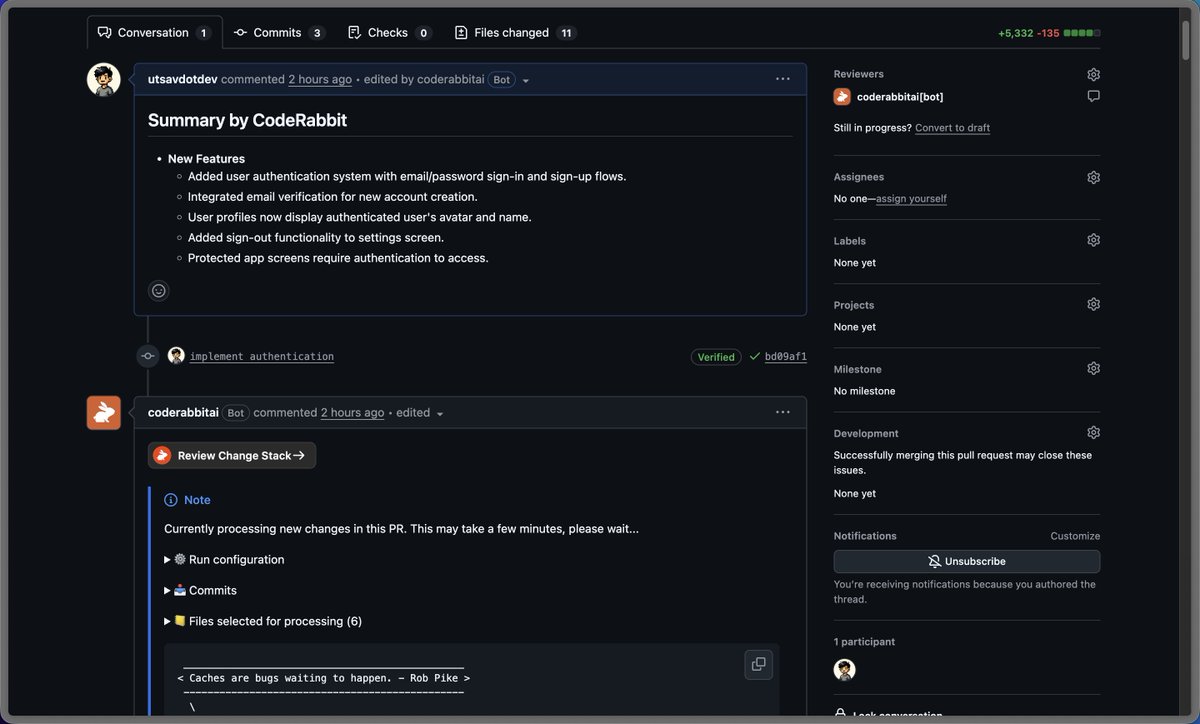The image size is (1200, 724).
Task: Click the 'Bot' badge next to coderabbitai
Action: tap(235, 413)
